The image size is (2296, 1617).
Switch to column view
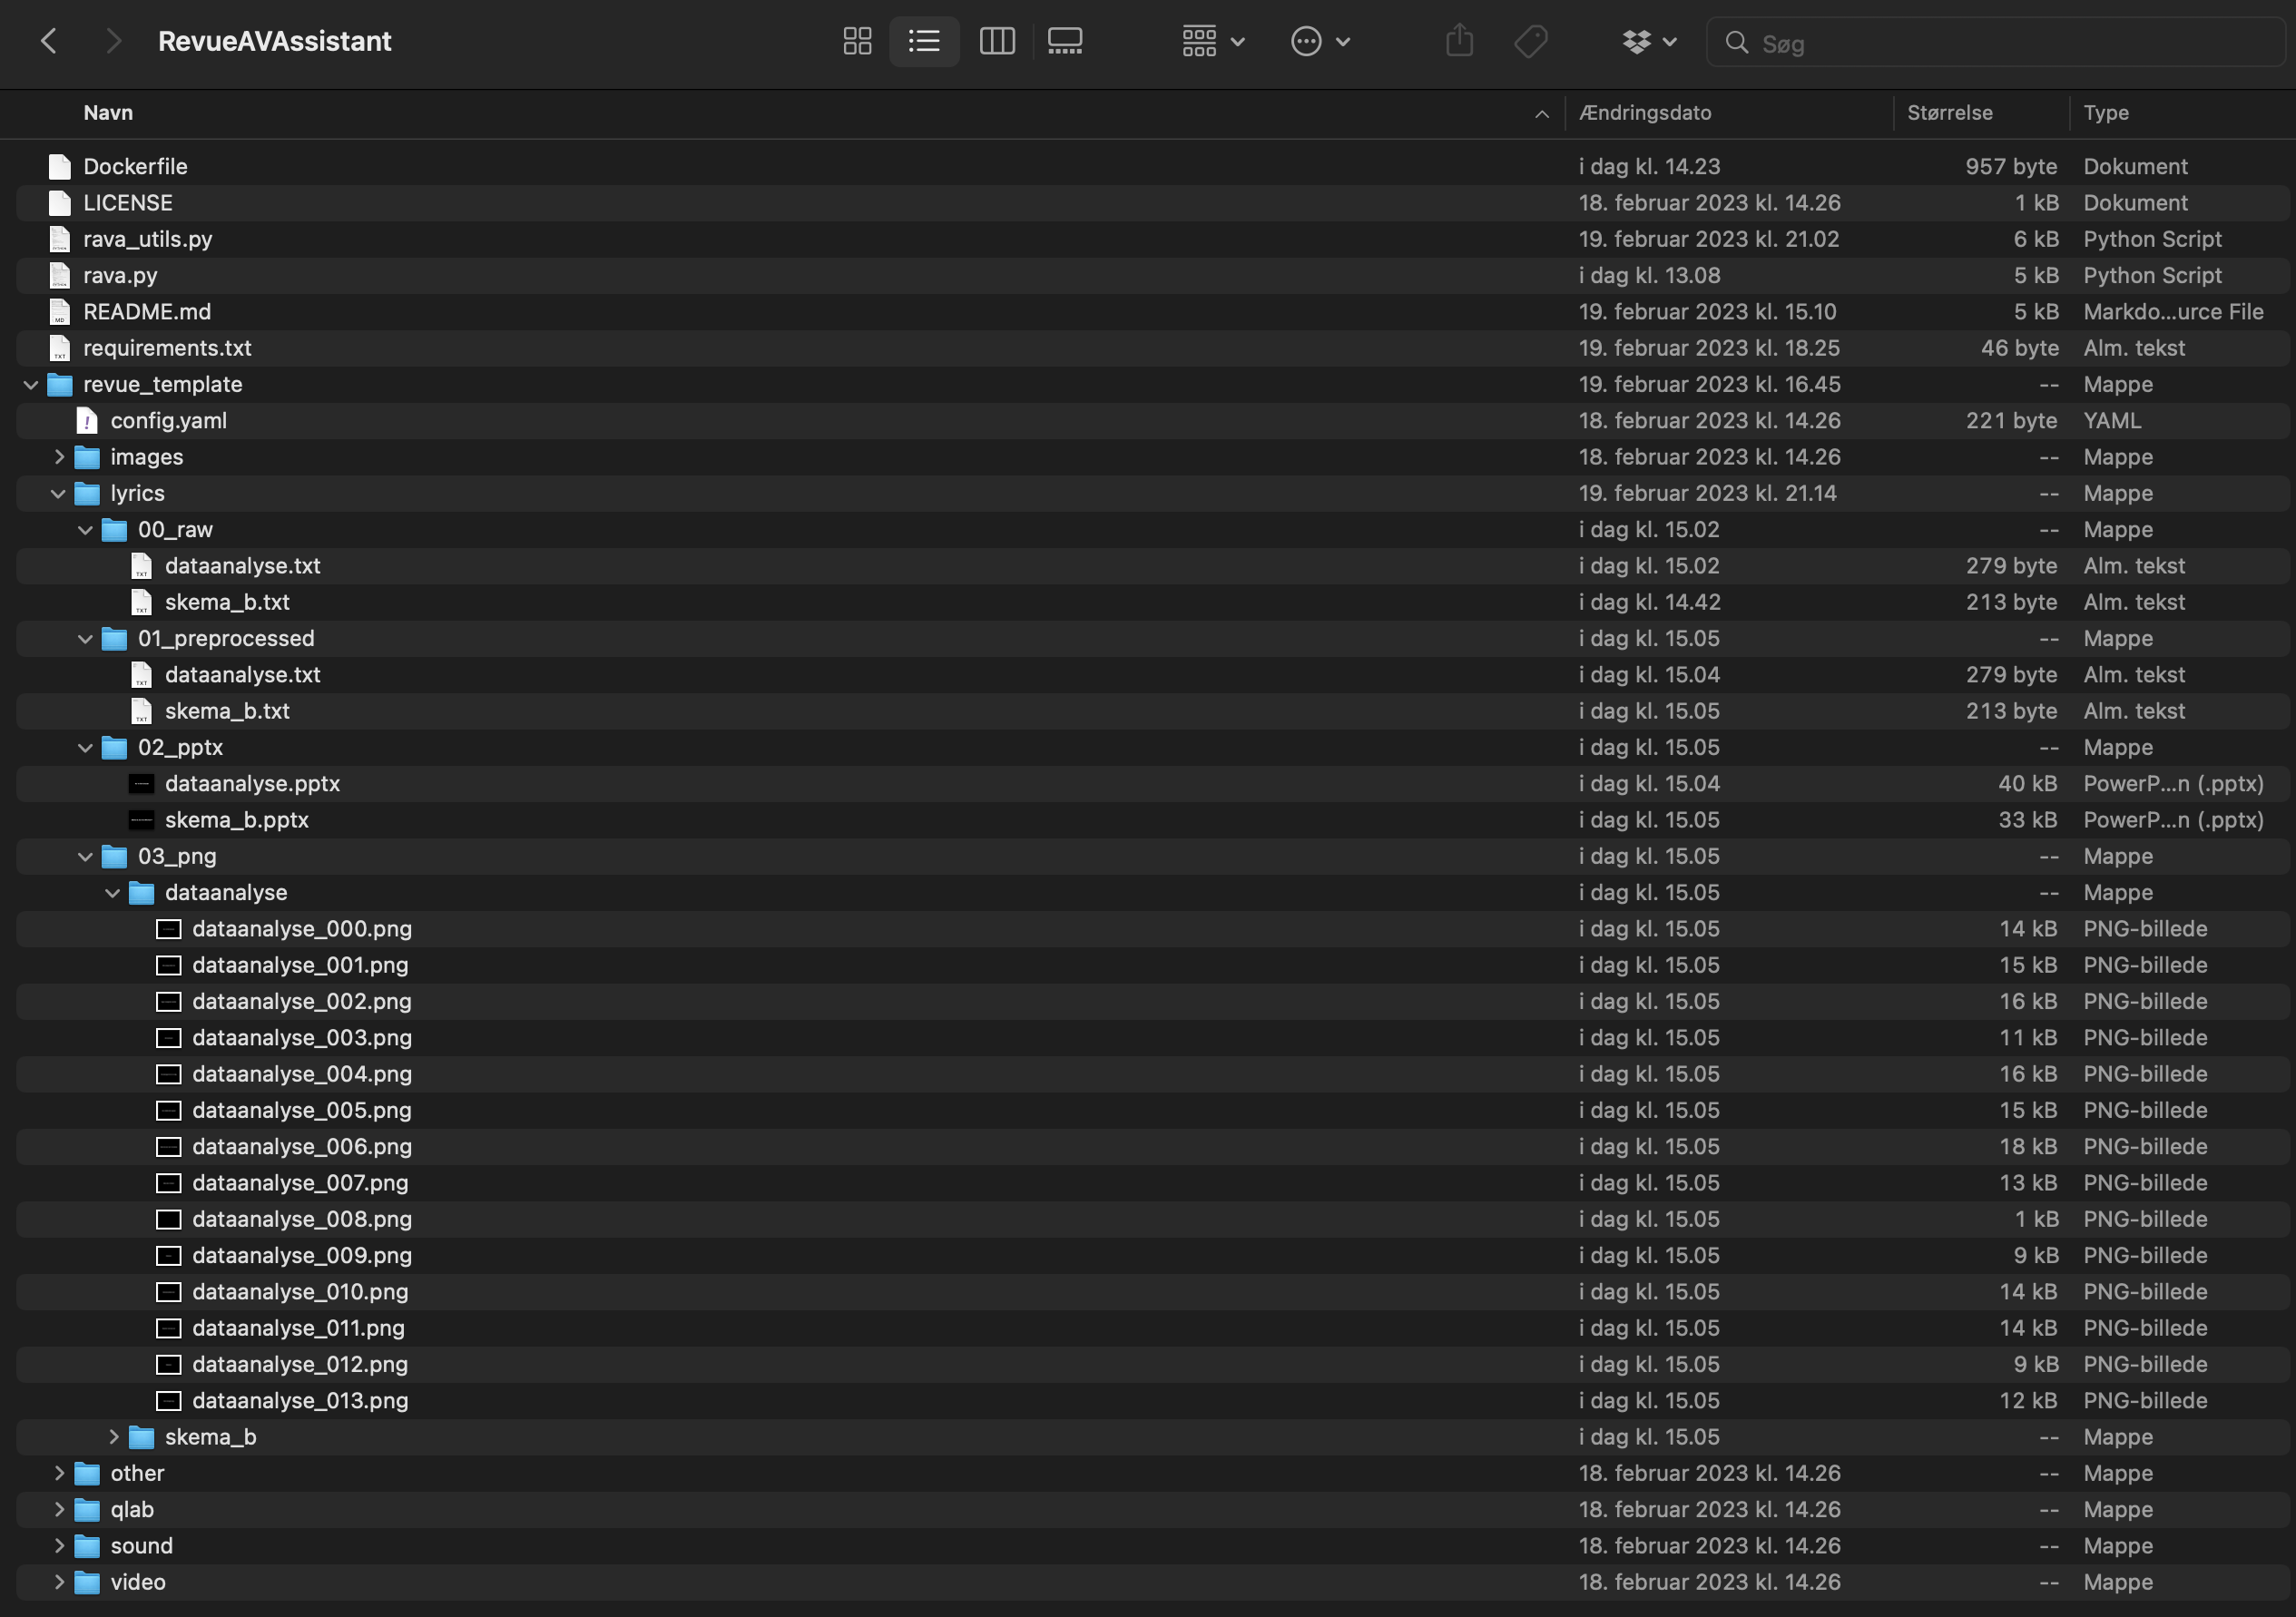tap(996, 41)
